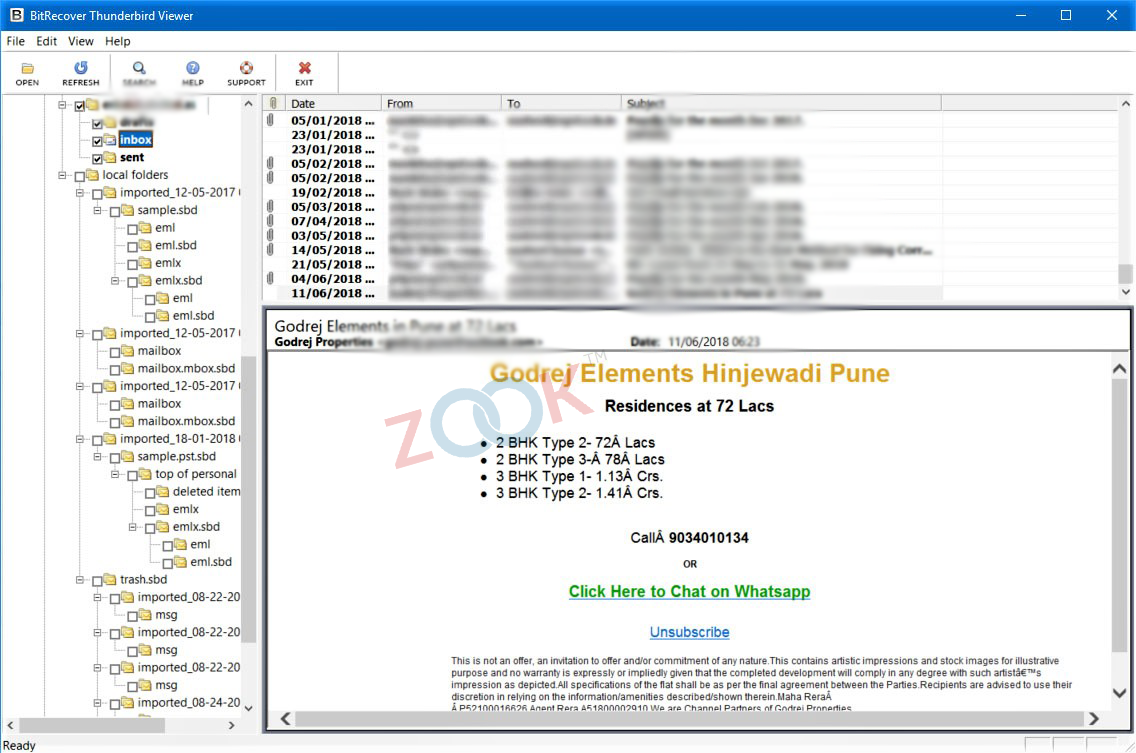Image resolution: width=1136 pixels, height=753 pixels.
Task: Collapse the top of personal node
Action: coord(114,474)
